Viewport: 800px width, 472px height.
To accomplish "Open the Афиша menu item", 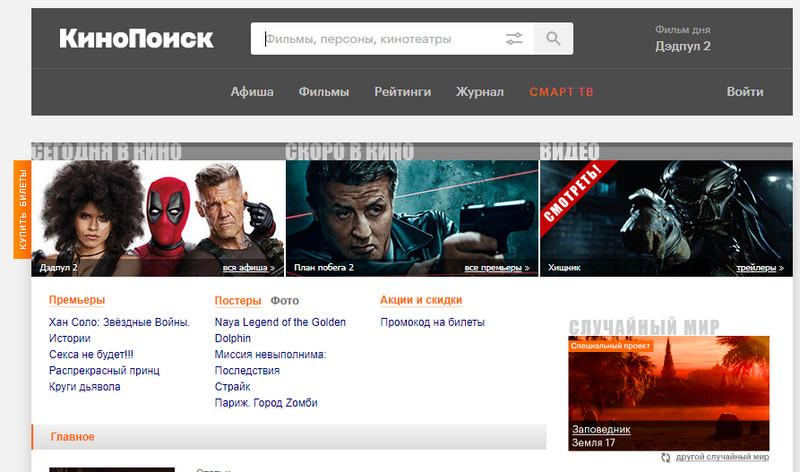I will (x=252, y=92).
